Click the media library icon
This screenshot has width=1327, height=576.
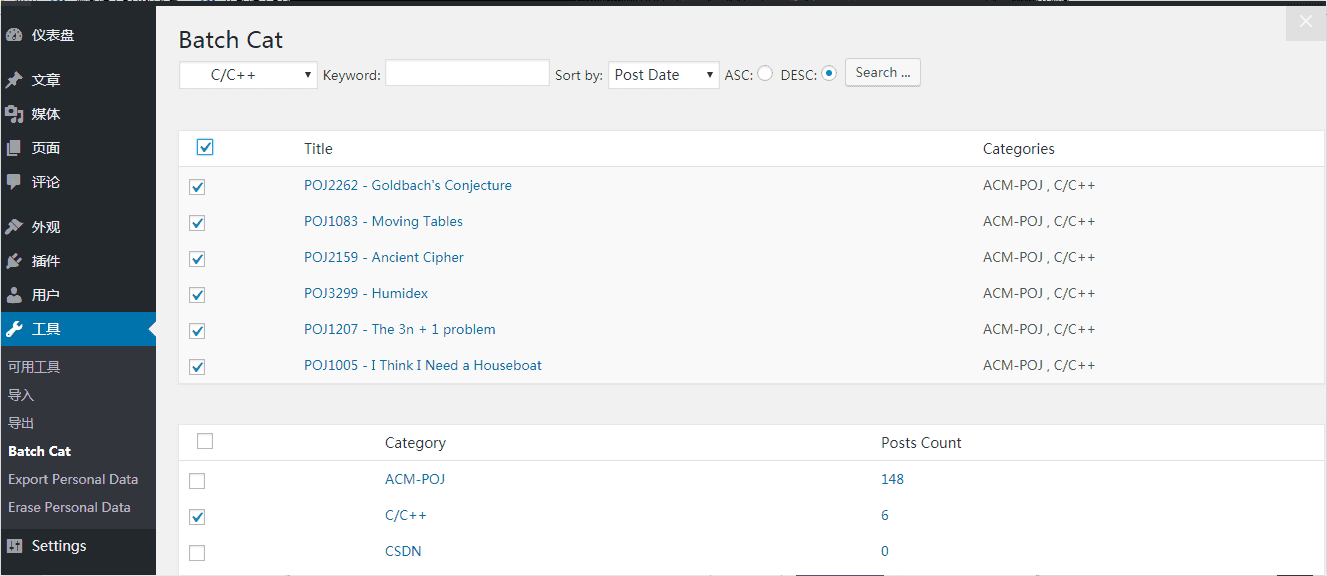14,114
